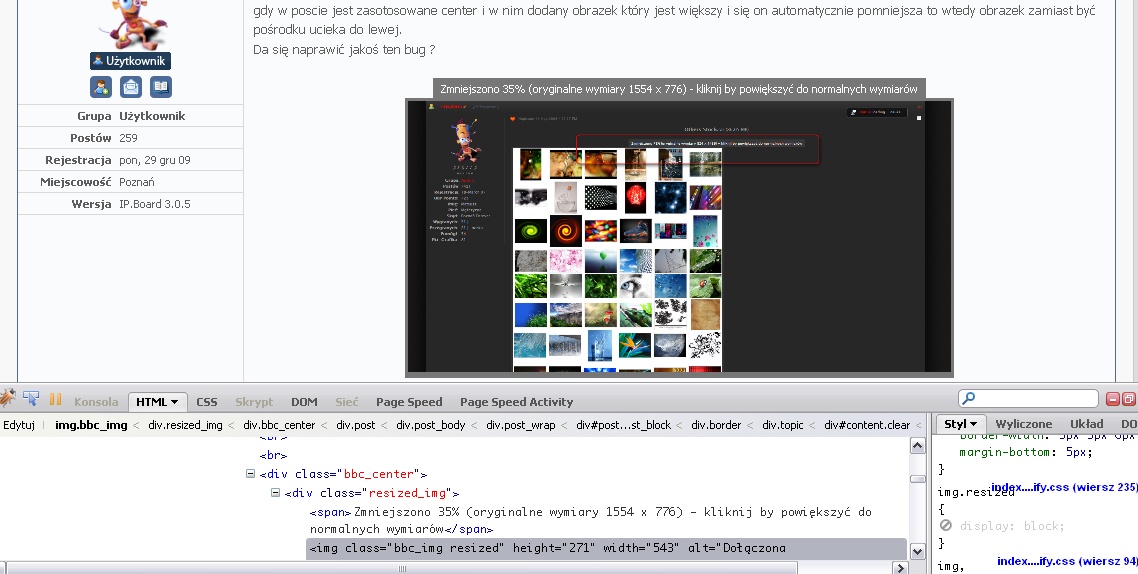
Task: Select div.border in the breadcrumb
Action: (716, 425)
